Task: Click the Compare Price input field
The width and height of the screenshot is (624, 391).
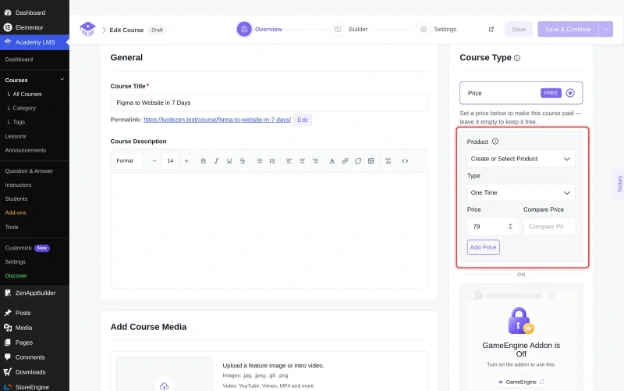Action: [x=549, y=226]
